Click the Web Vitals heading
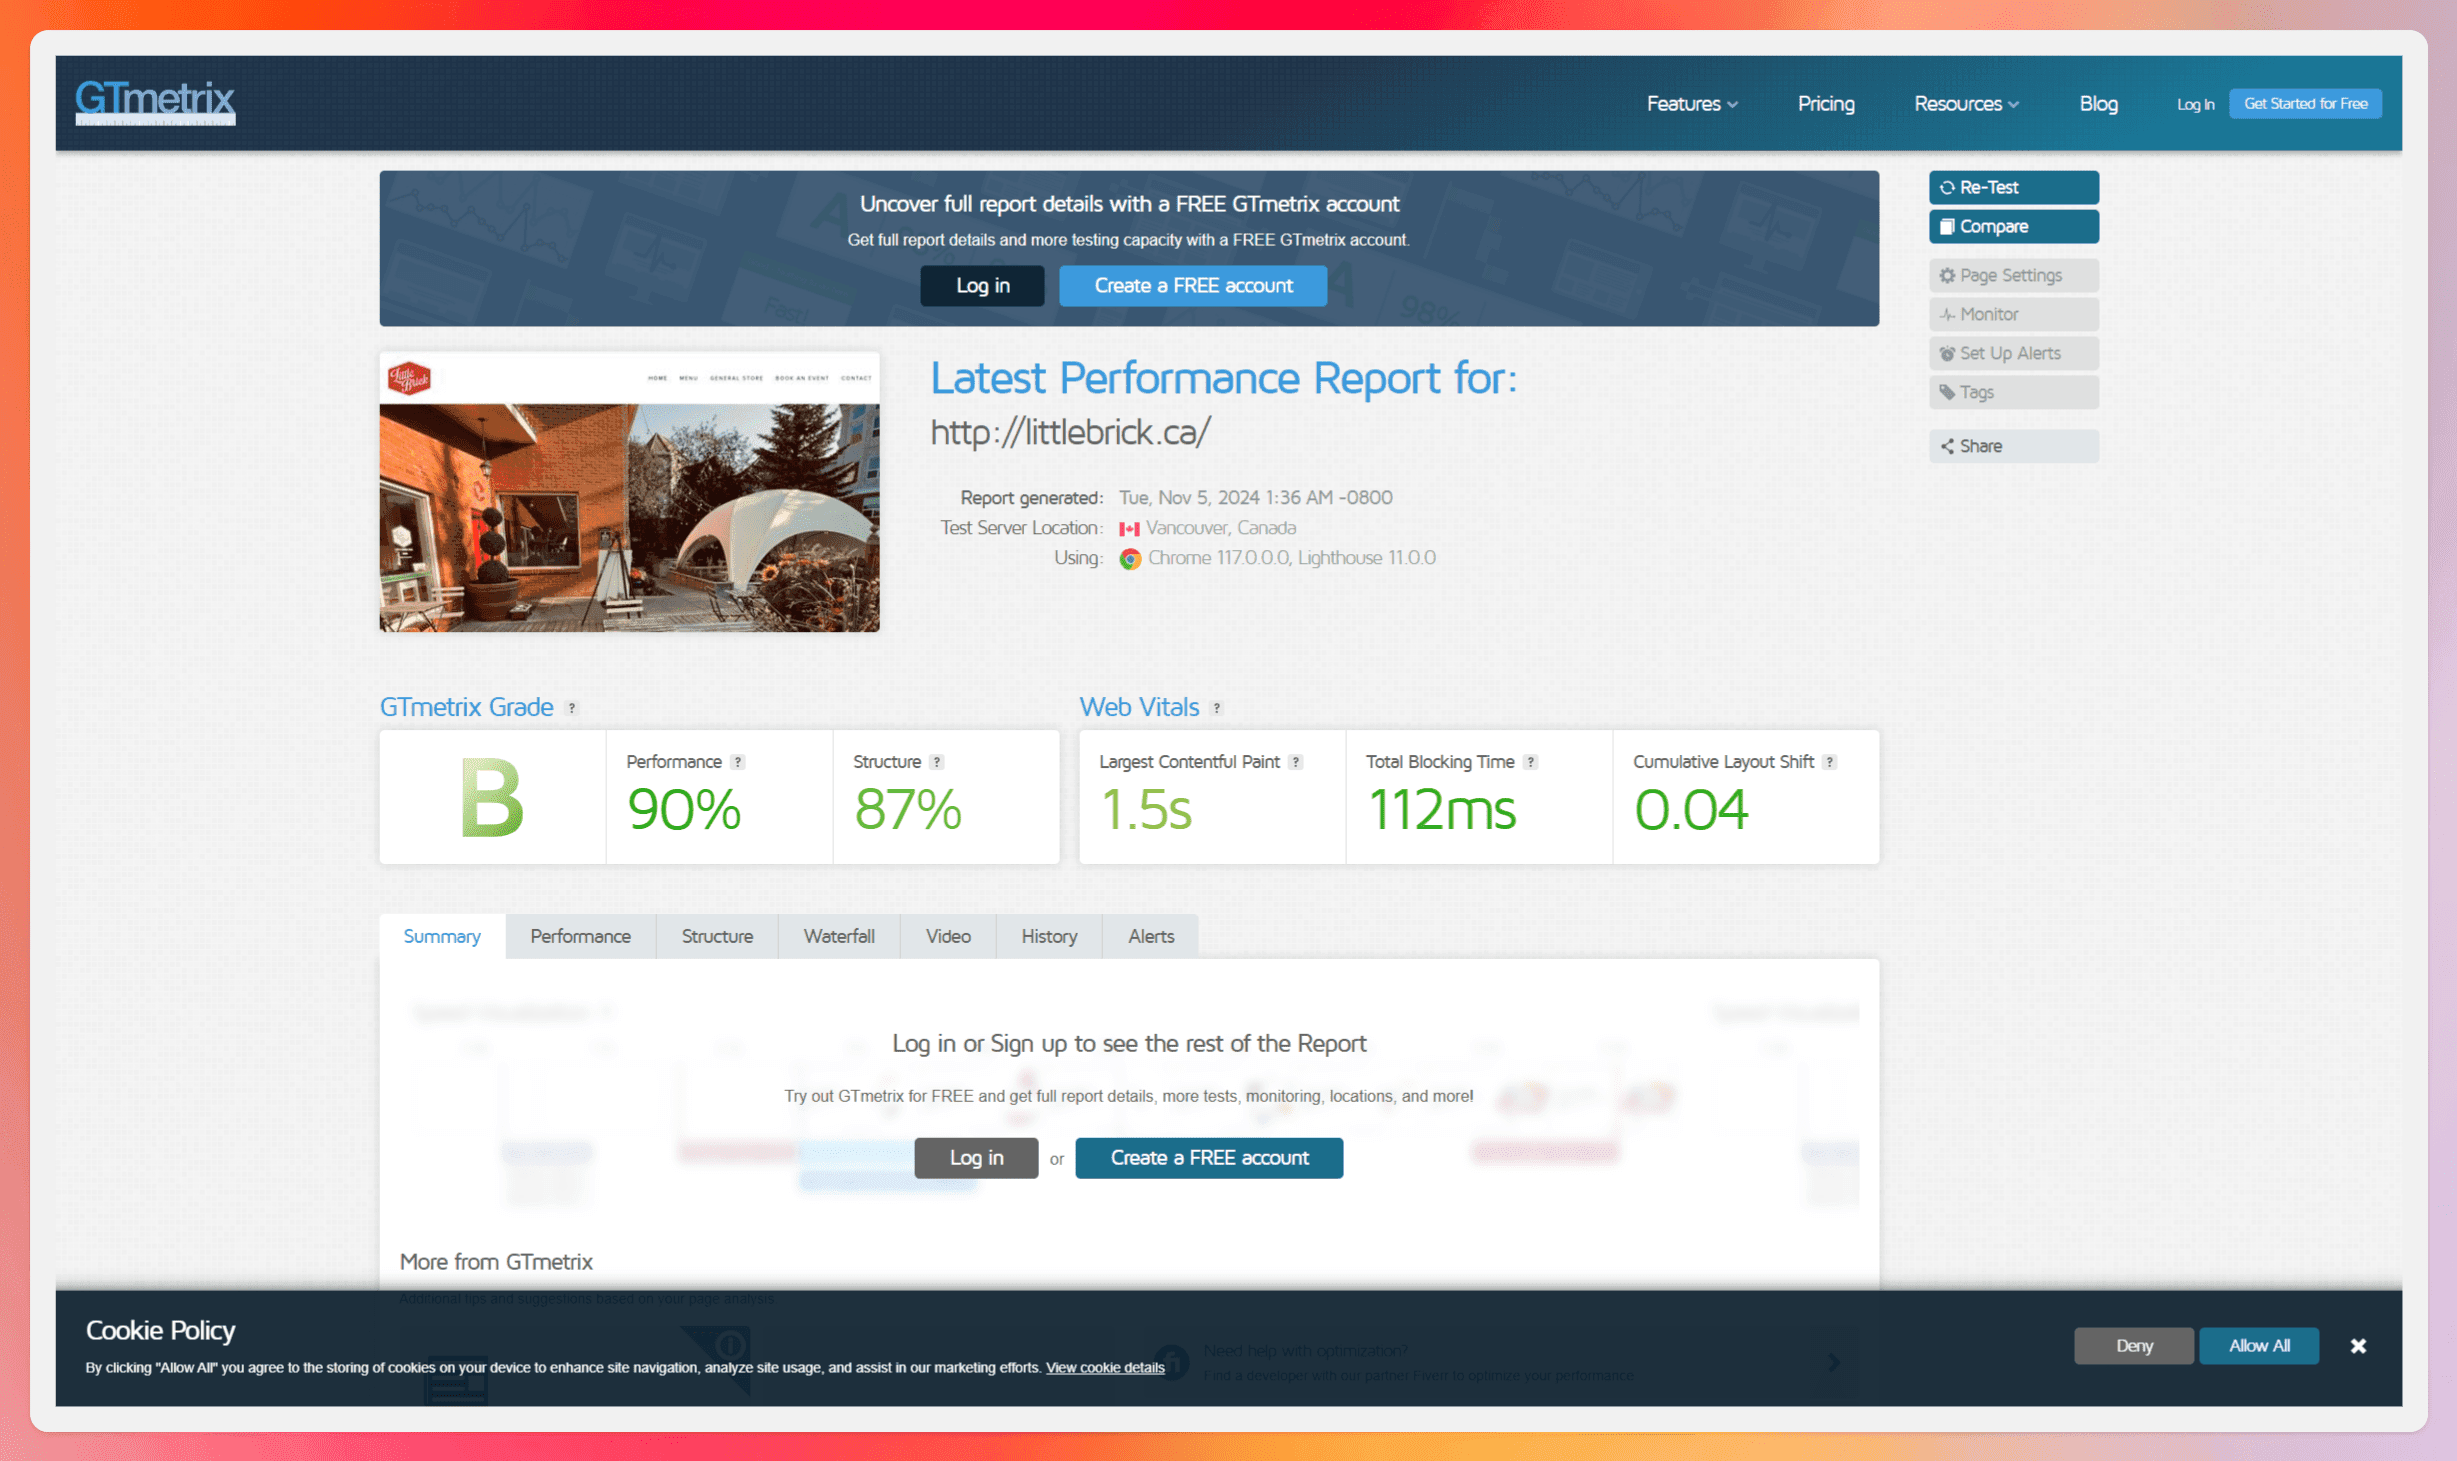The image size is (2457, 1461). [x=1139, y=708]
